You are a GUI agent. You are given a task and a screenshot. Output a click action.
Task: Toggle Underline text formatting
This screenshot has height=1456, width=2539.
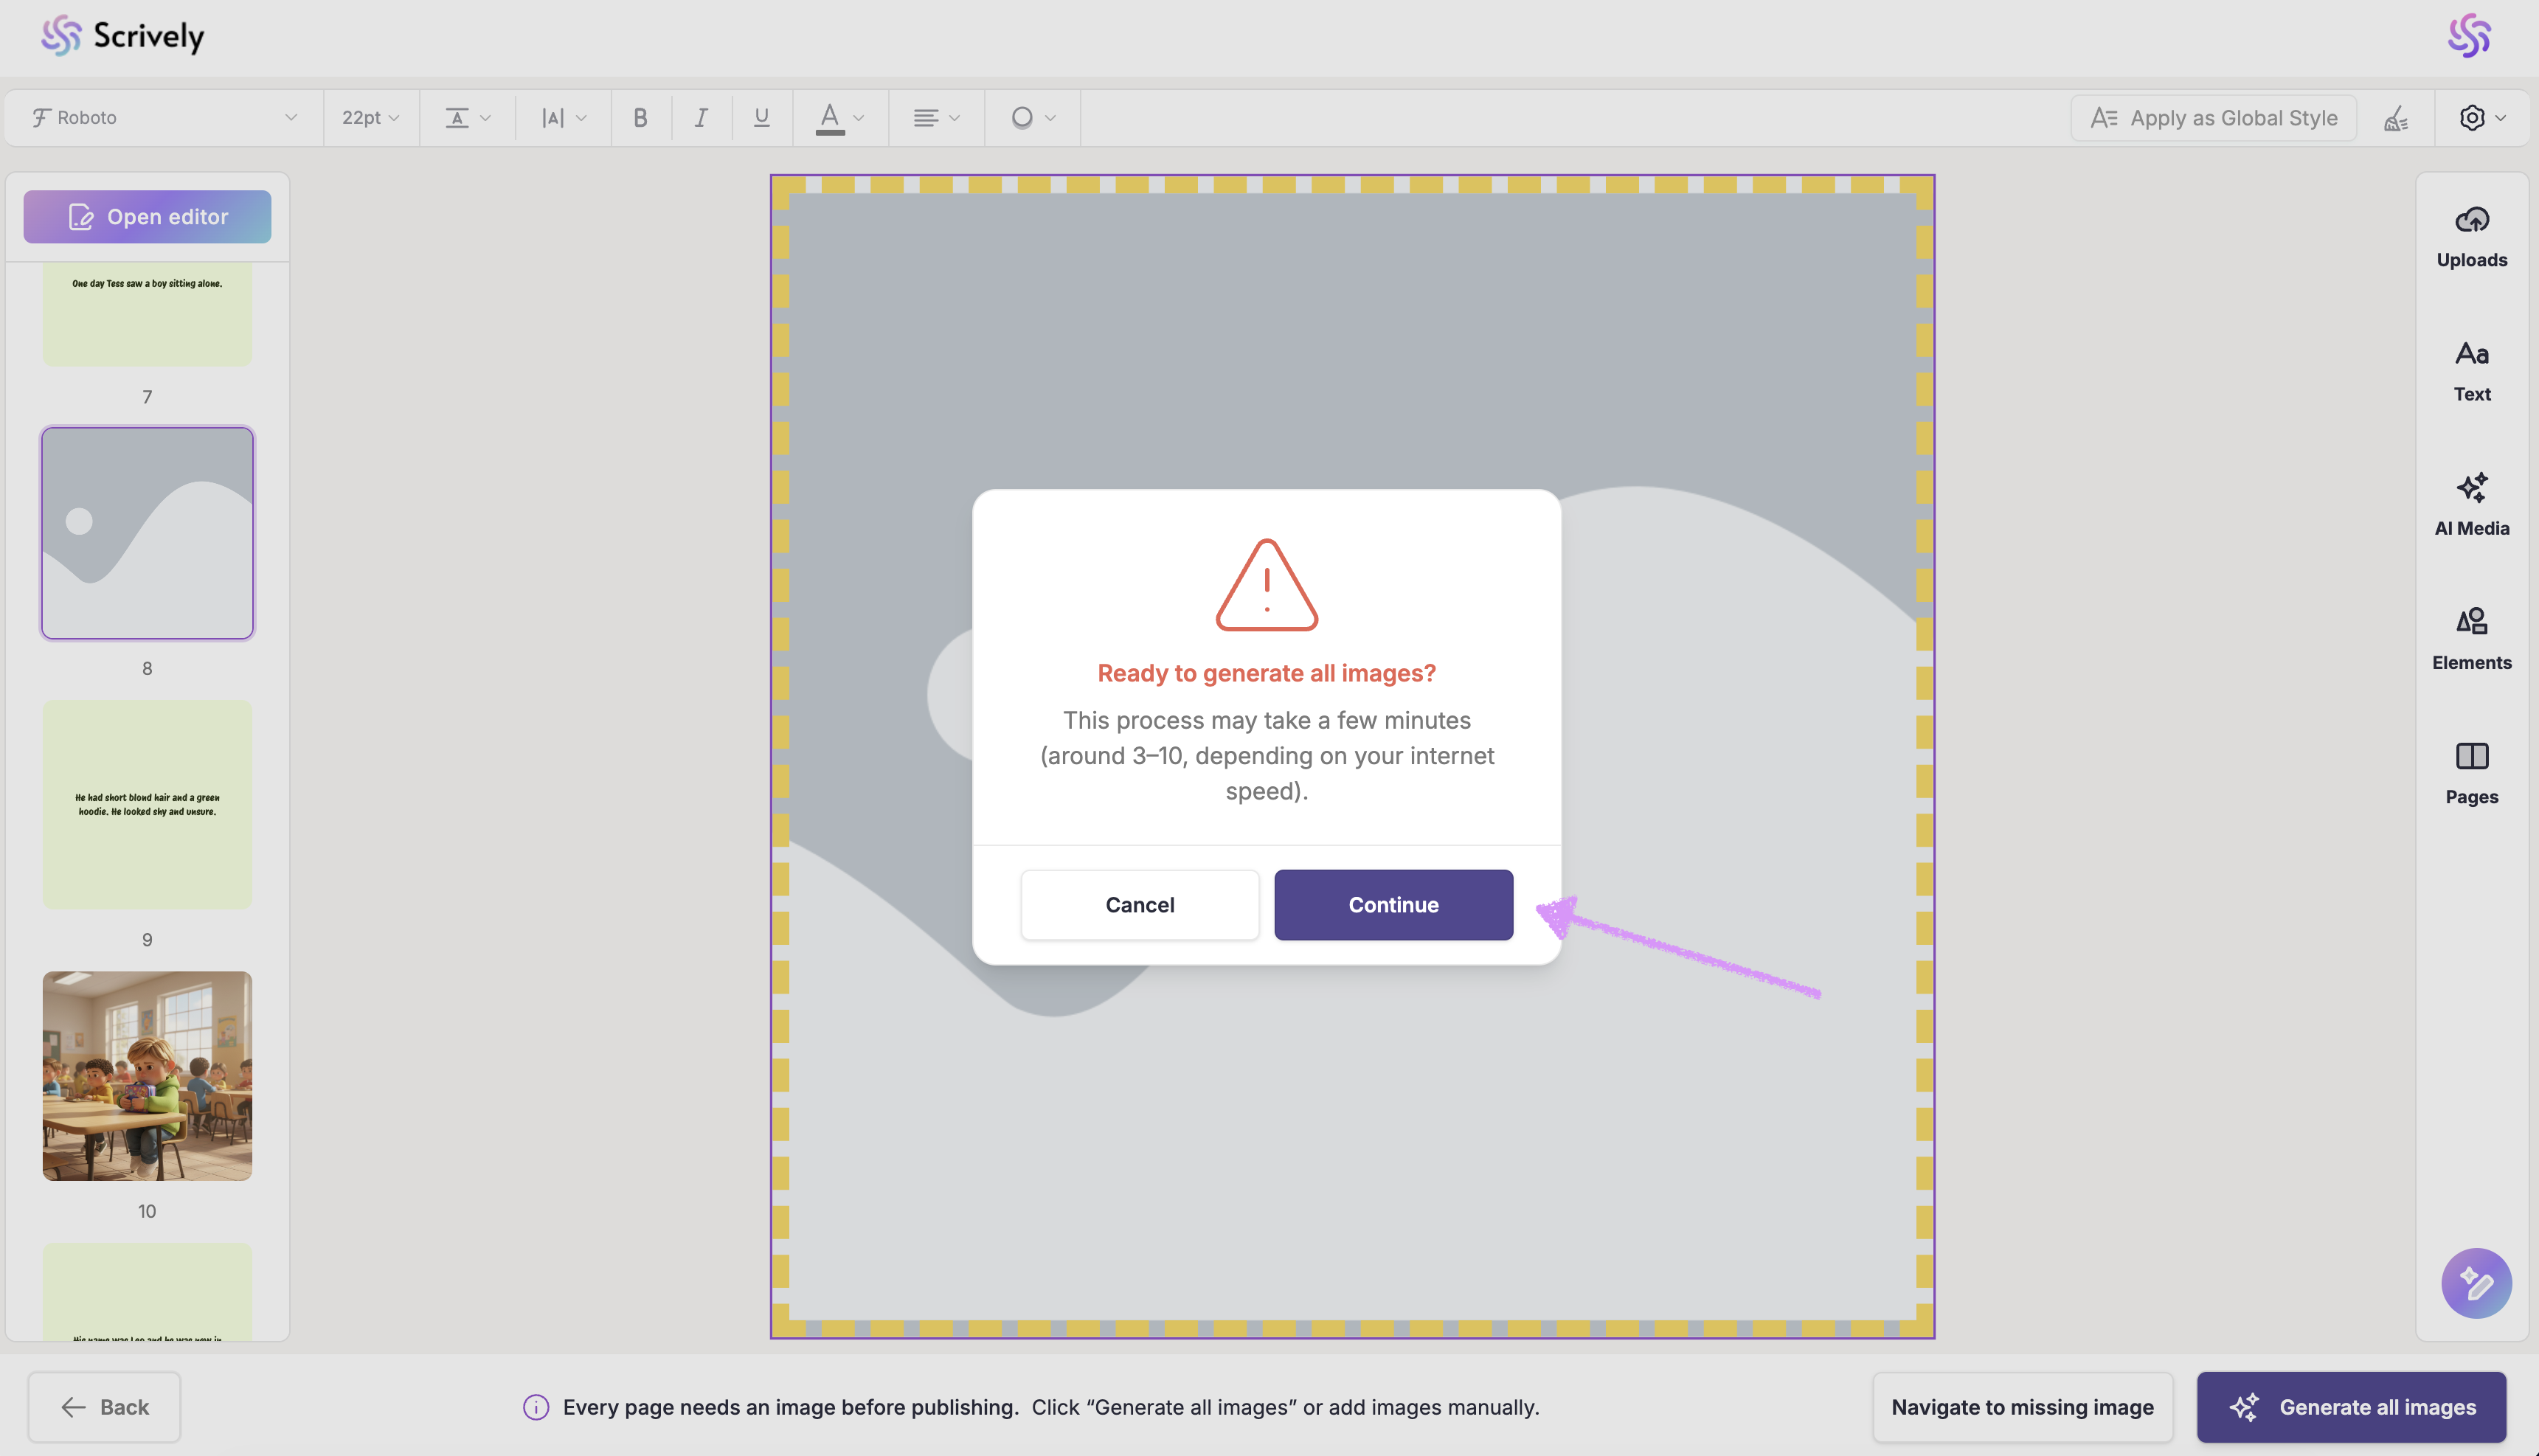coord(761,118)
